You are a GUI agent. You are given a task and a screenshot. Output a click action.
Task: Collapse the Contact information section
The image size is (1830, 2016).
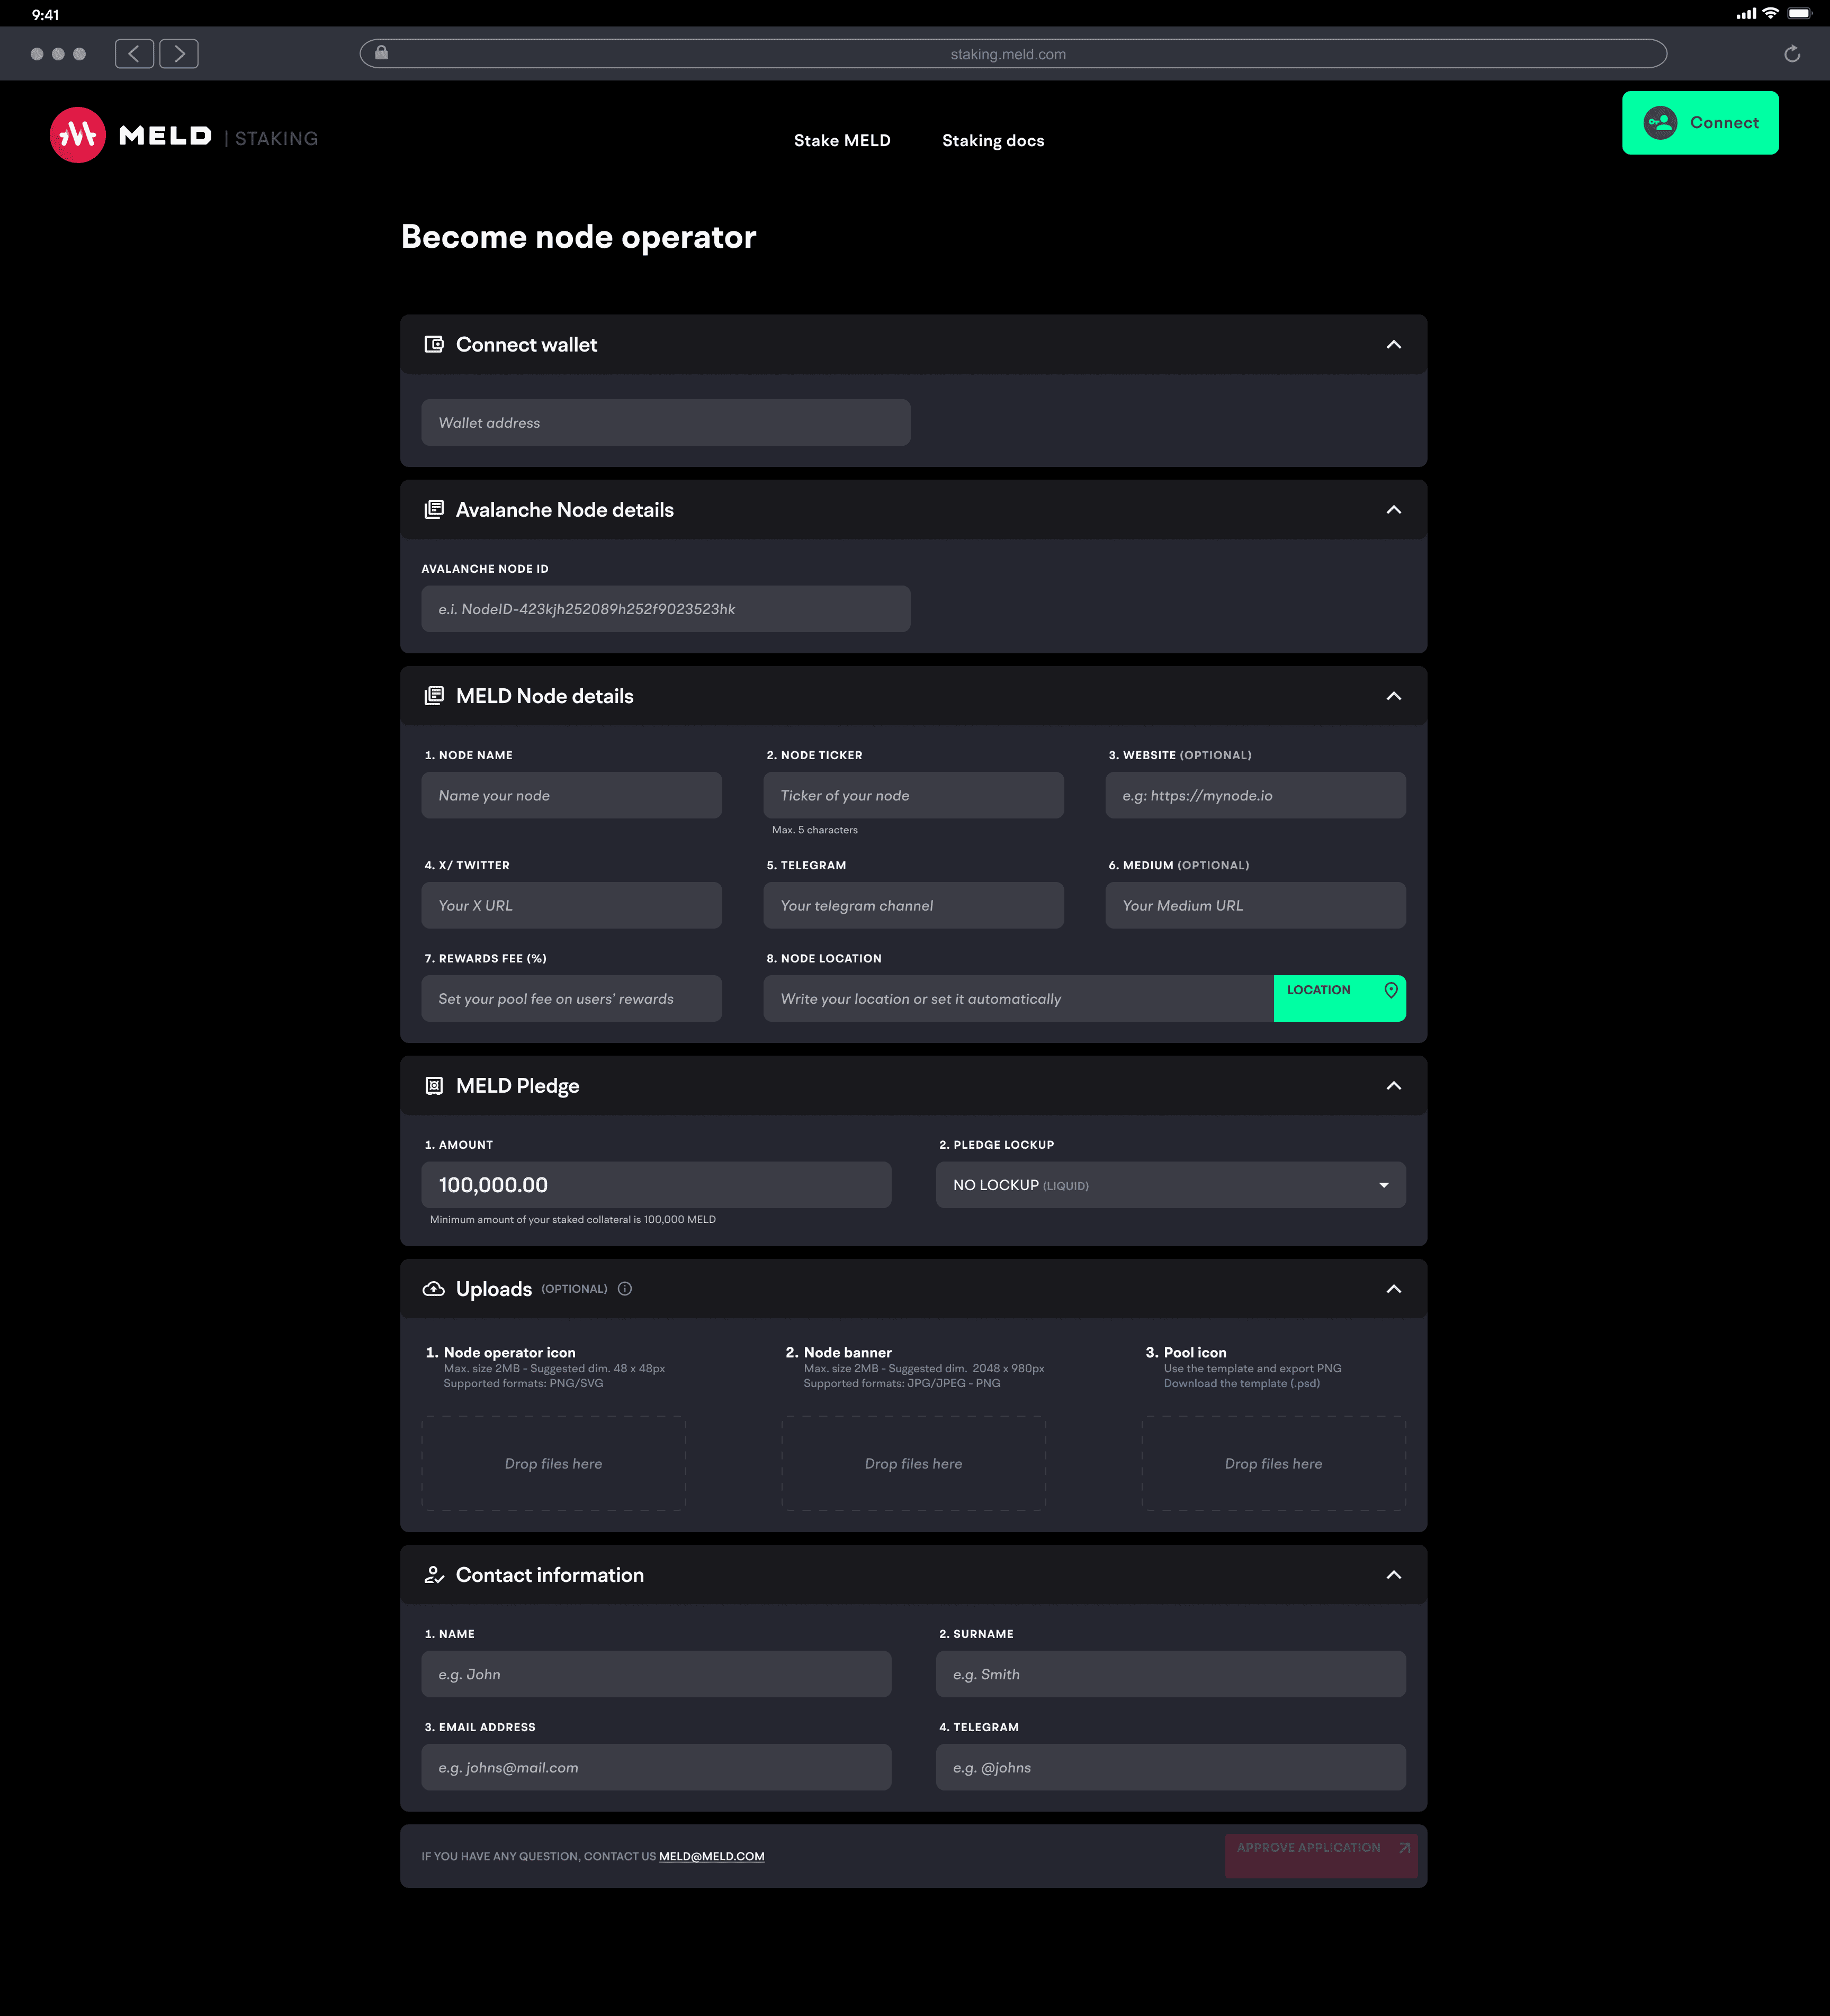coord(1393,1575)
